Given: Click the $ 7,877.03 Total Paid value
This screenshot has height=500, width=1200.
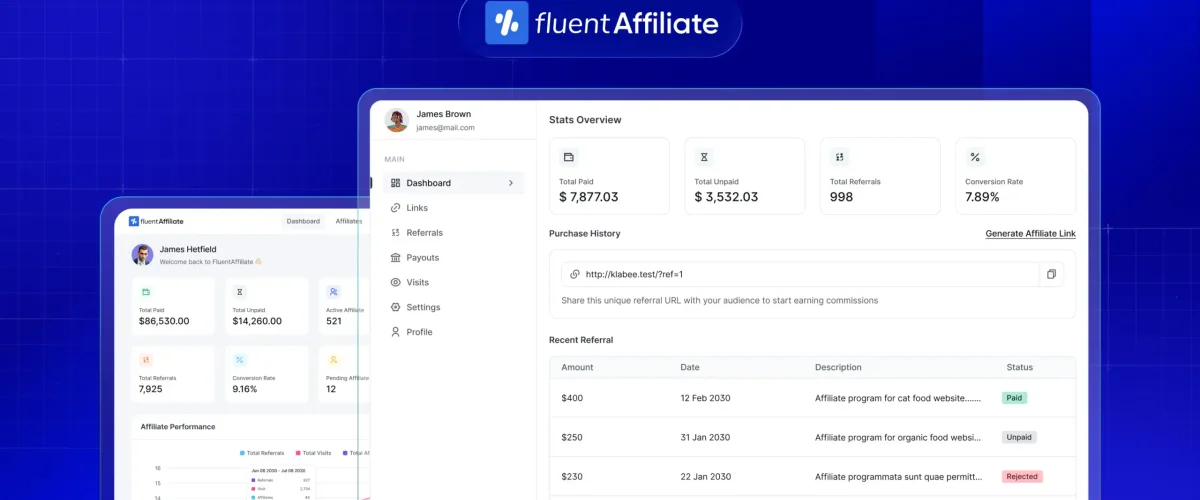Looking at the screenshot, I should pos(588,197).
